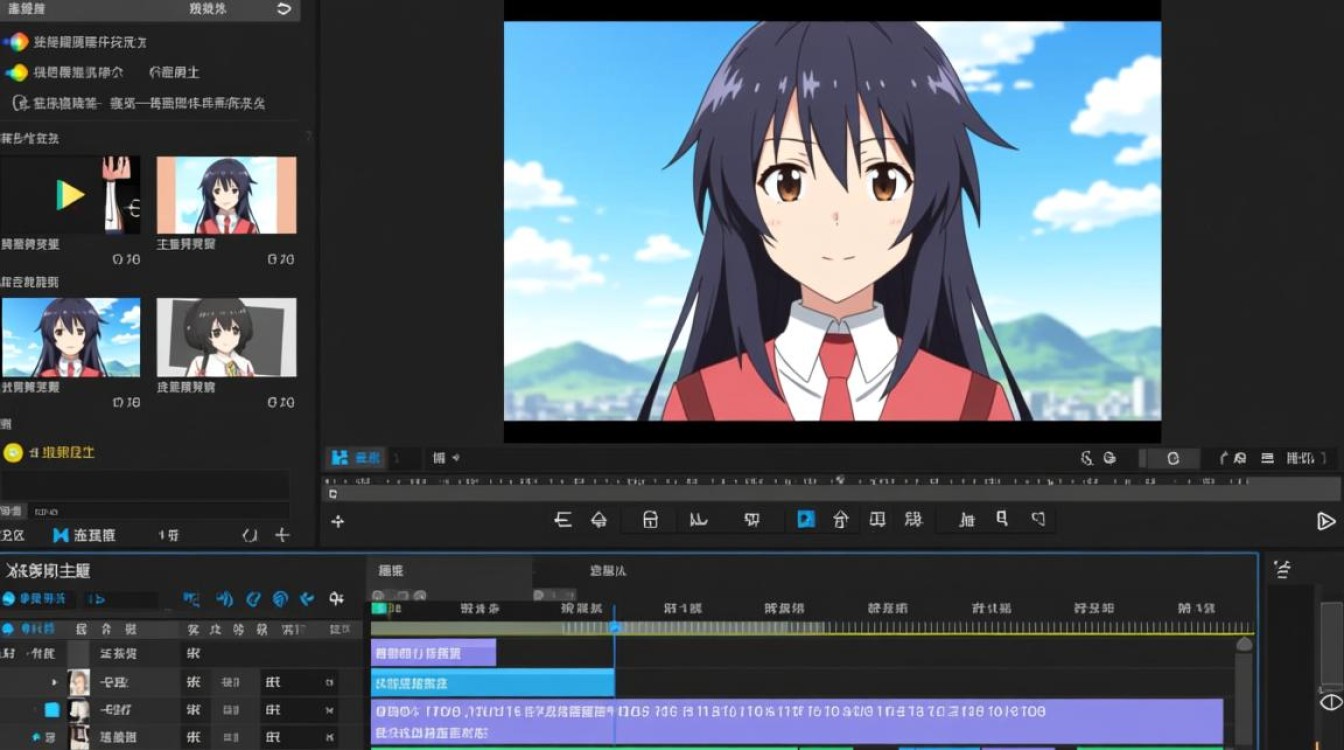The image size is (1344, 750).
Task: Click the small green marker at the timeline ruler start
Action: 379,607
